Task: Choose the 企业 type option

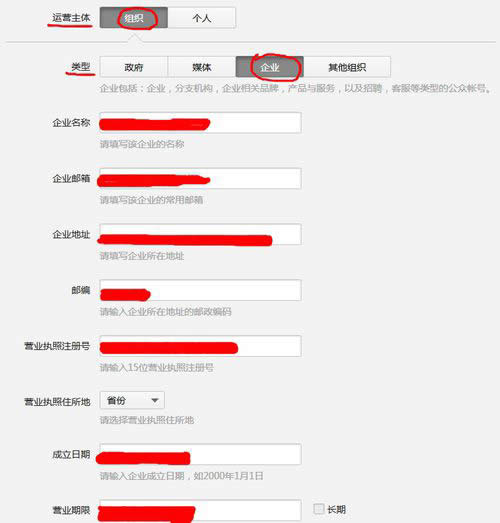Action: point(270,67)
